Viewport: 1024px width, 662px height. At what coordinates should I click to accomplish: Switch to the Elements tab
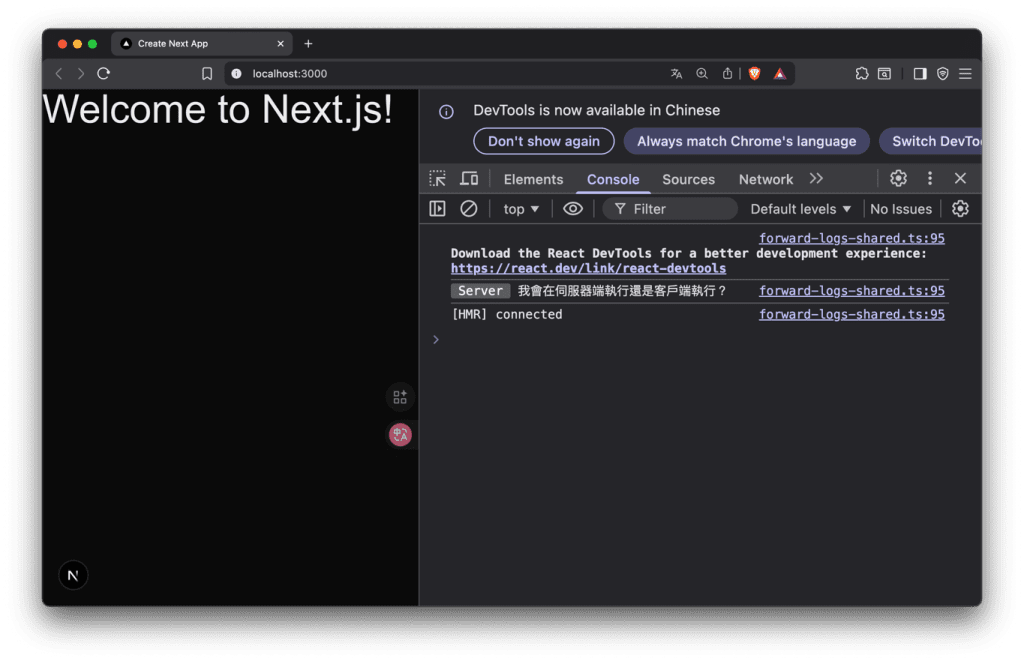point(533,179)
